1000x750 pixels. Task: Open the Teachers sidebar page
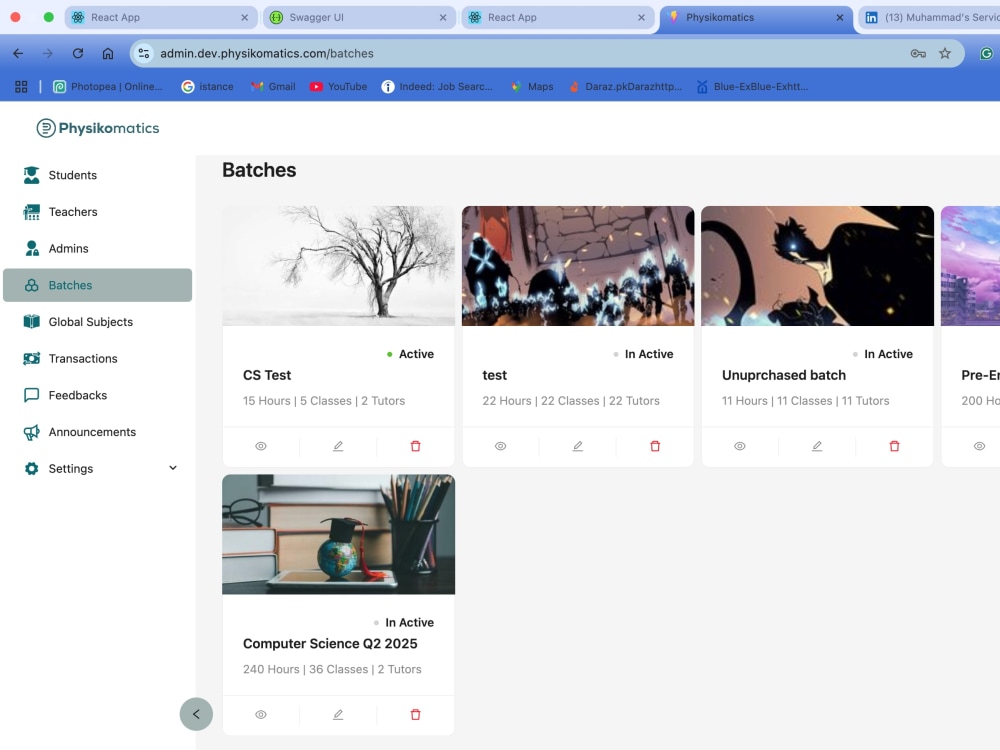97,212
